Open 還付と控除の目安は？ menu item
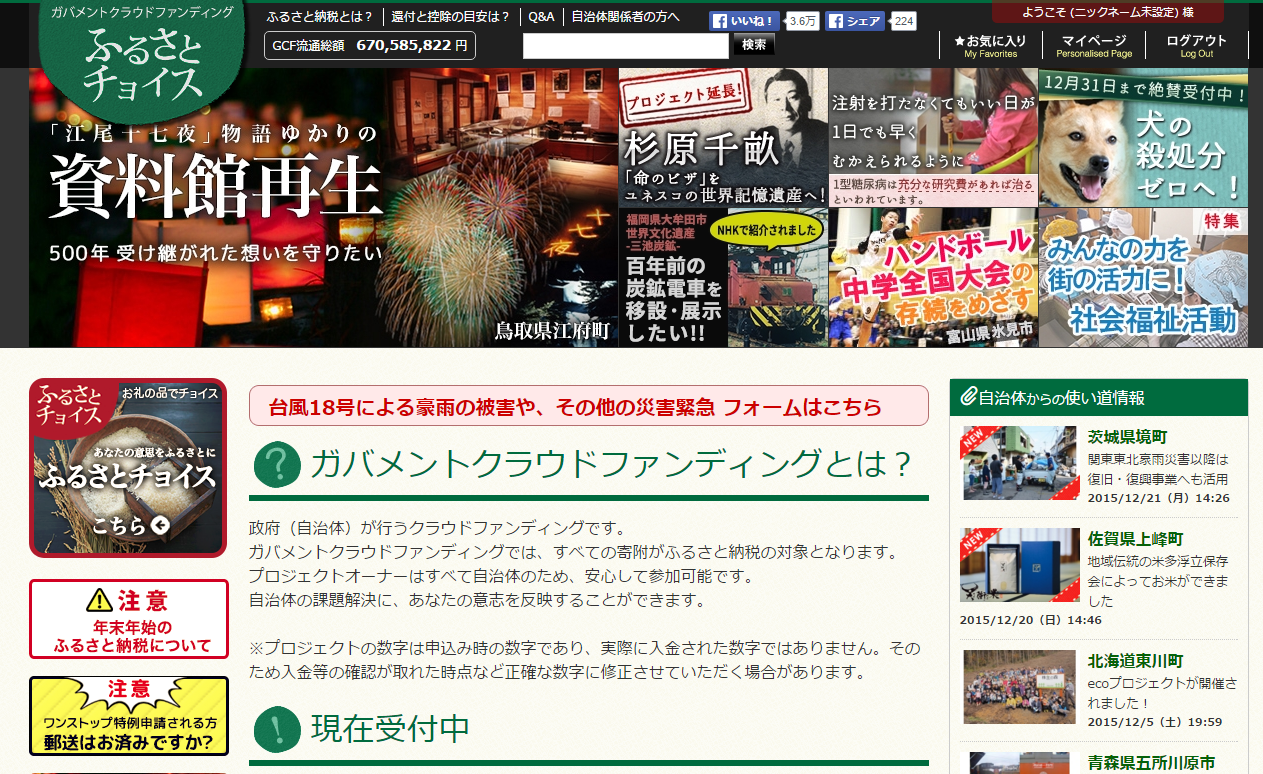 [x=450, y=17]
